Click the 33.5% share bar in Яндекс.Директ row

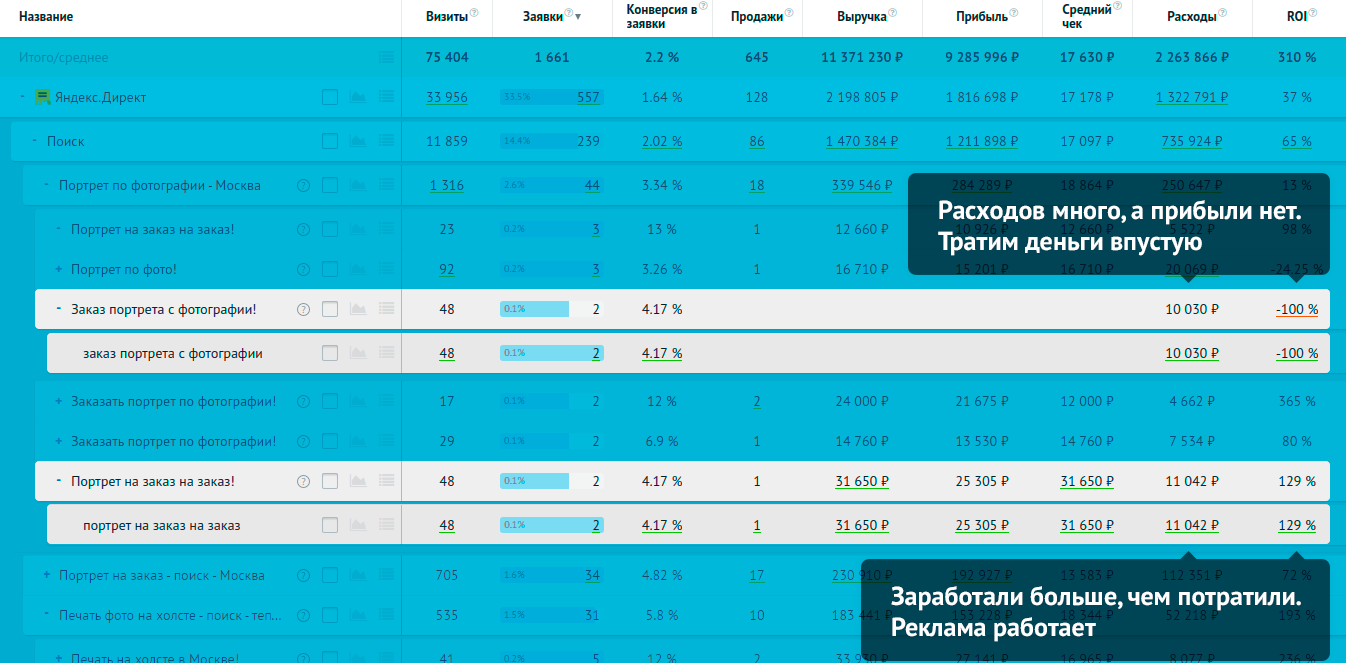552,97
